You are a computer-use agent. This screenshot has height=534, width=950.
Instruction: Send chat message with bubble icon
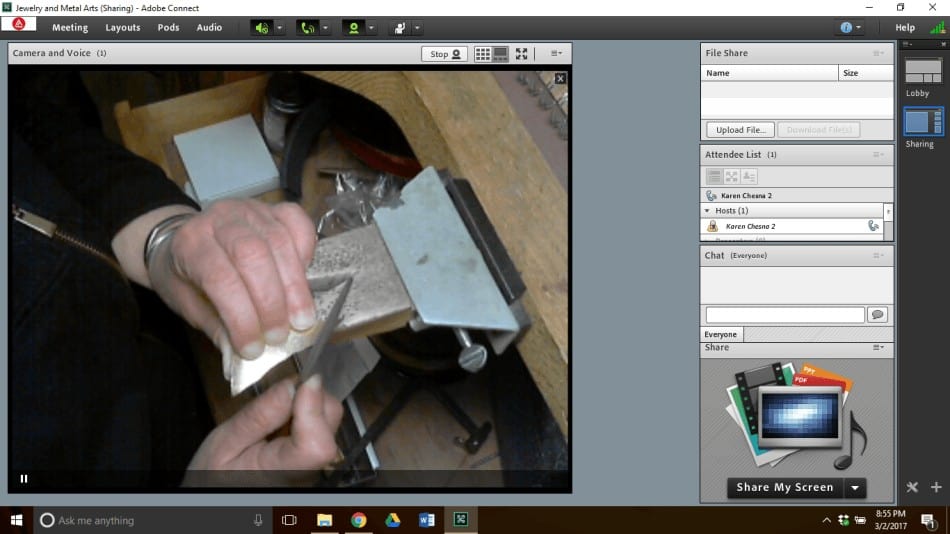coord(877,315)
